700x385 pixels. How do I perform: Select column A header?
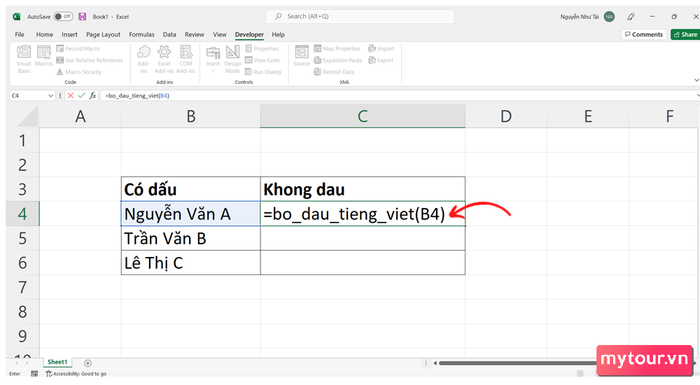pyautogui.click(x=80, y=117)
